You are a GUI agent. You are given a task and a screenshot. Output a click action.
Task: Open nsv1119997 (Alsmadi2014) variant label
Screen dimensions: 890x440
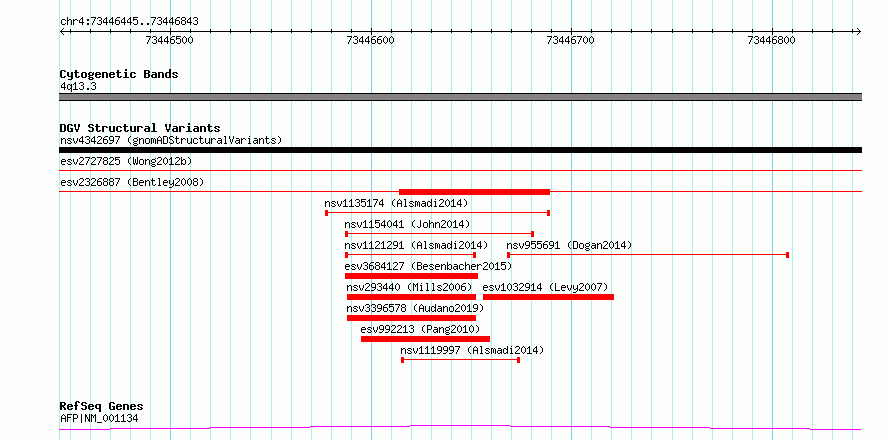[x=472, y=350]
